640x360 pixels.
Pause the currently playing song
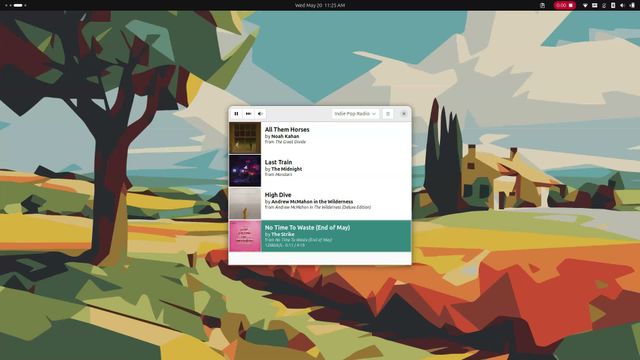pyautogui.click(x=236, y=114)
